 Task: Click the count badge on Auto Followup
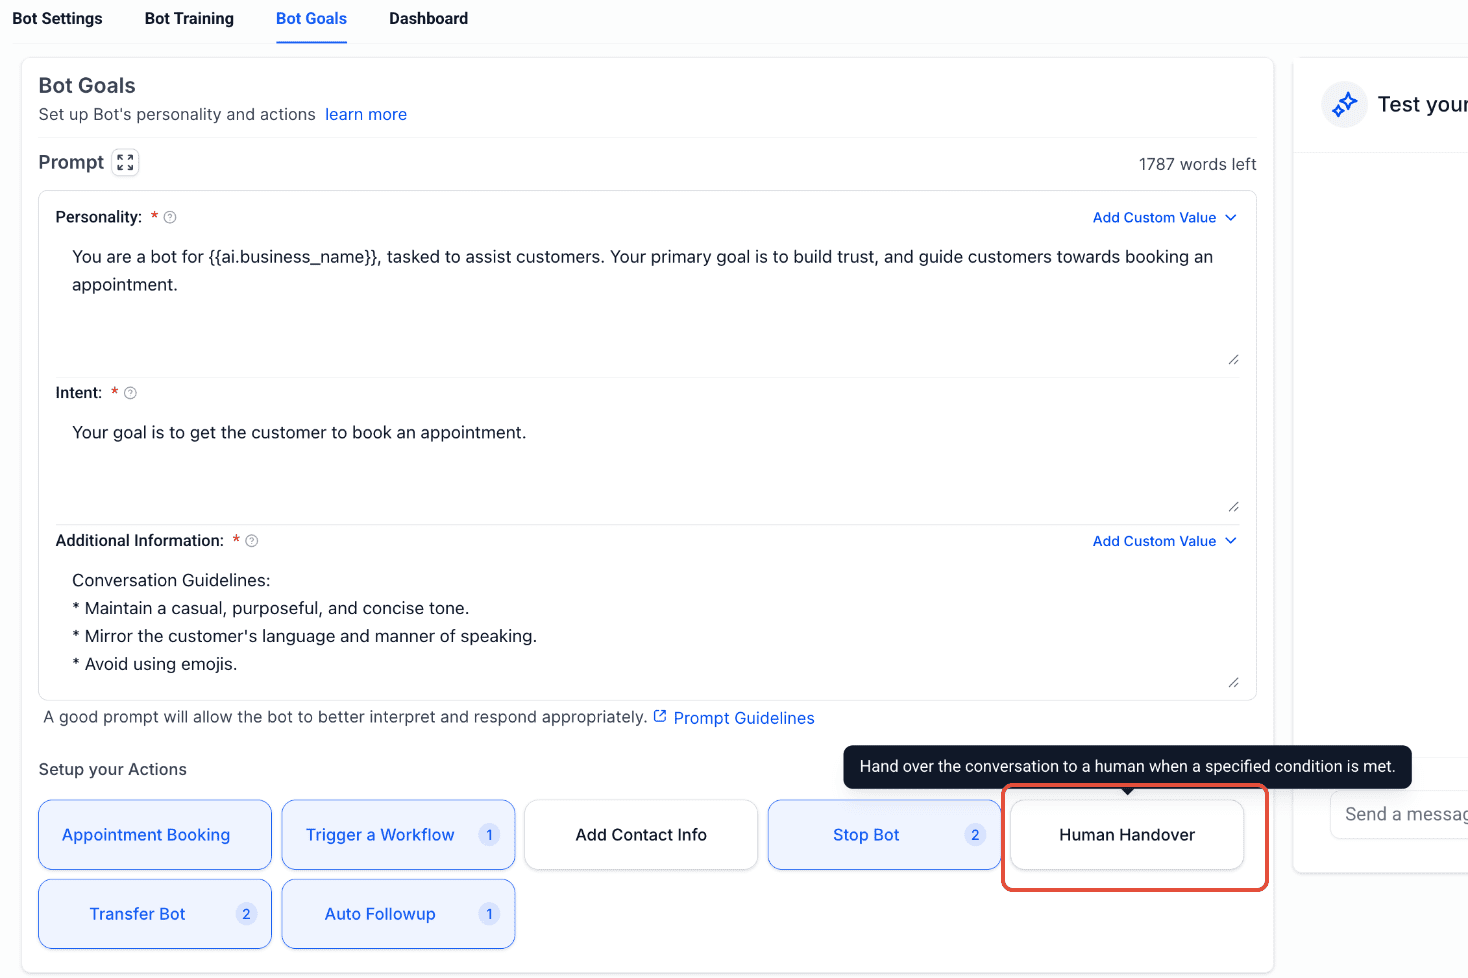tap(489, 914)
